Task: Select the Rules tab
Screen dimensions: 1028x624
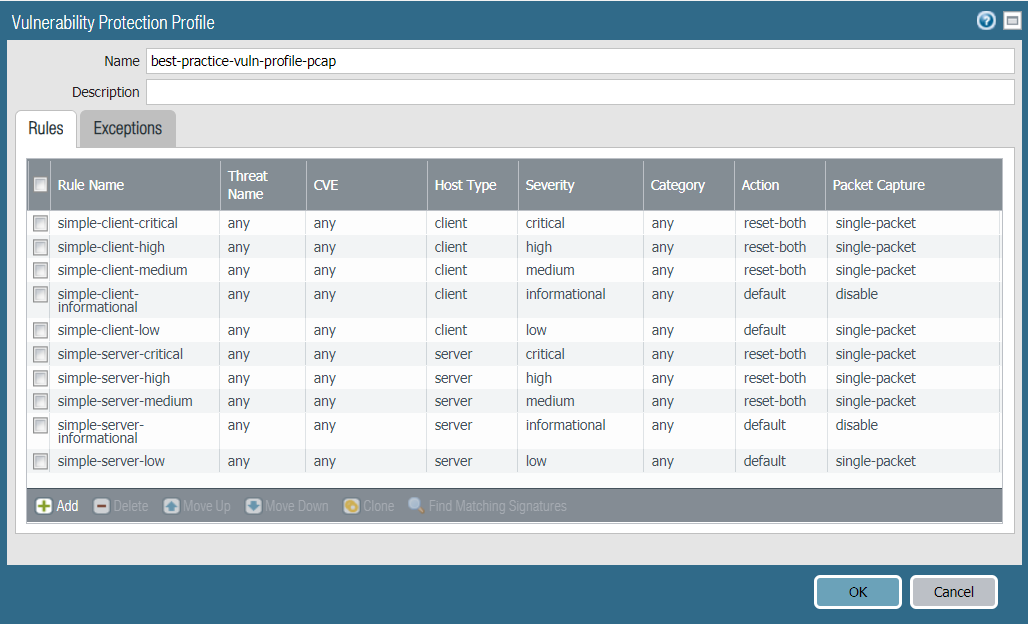Action: pyautogui.click(x=46, y=129)
